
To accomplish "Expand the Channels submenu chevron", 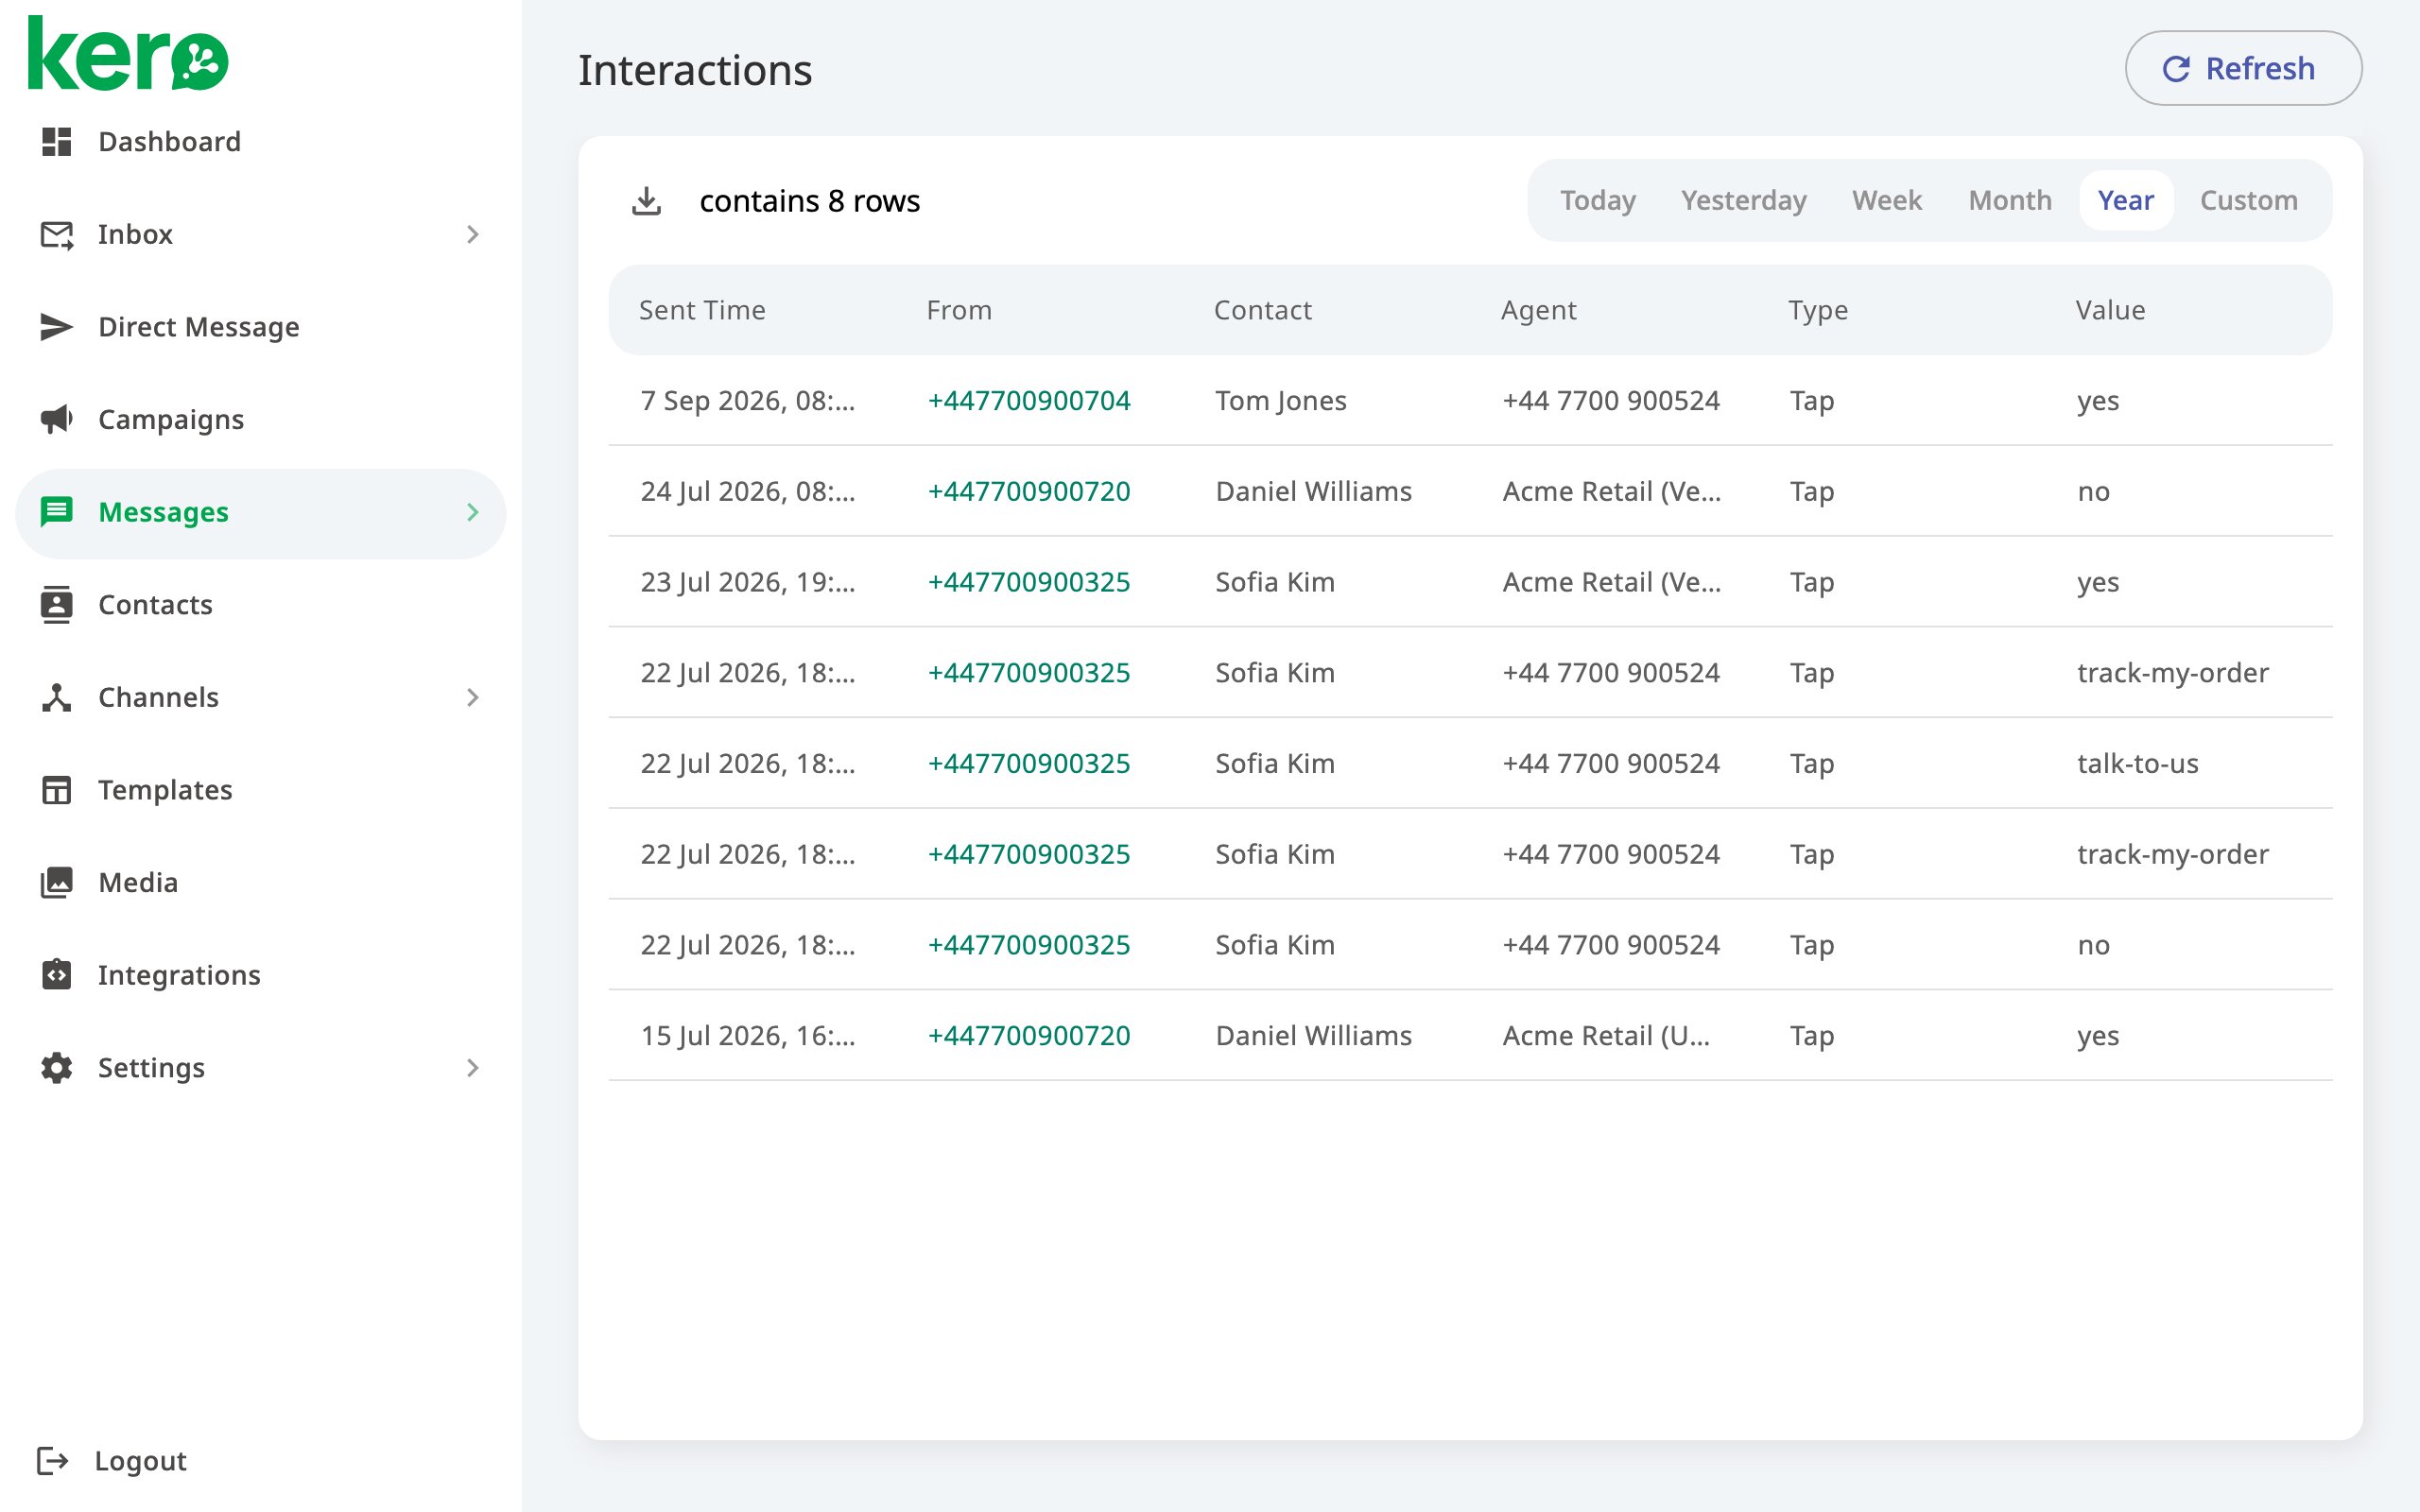I will (473, 697).
